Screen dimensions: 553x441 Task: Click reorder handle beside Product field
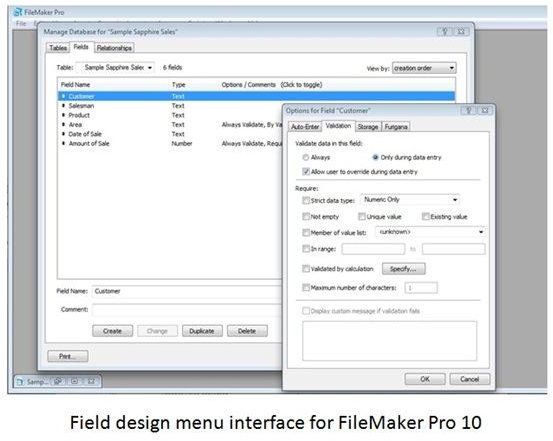pos(63,115)
